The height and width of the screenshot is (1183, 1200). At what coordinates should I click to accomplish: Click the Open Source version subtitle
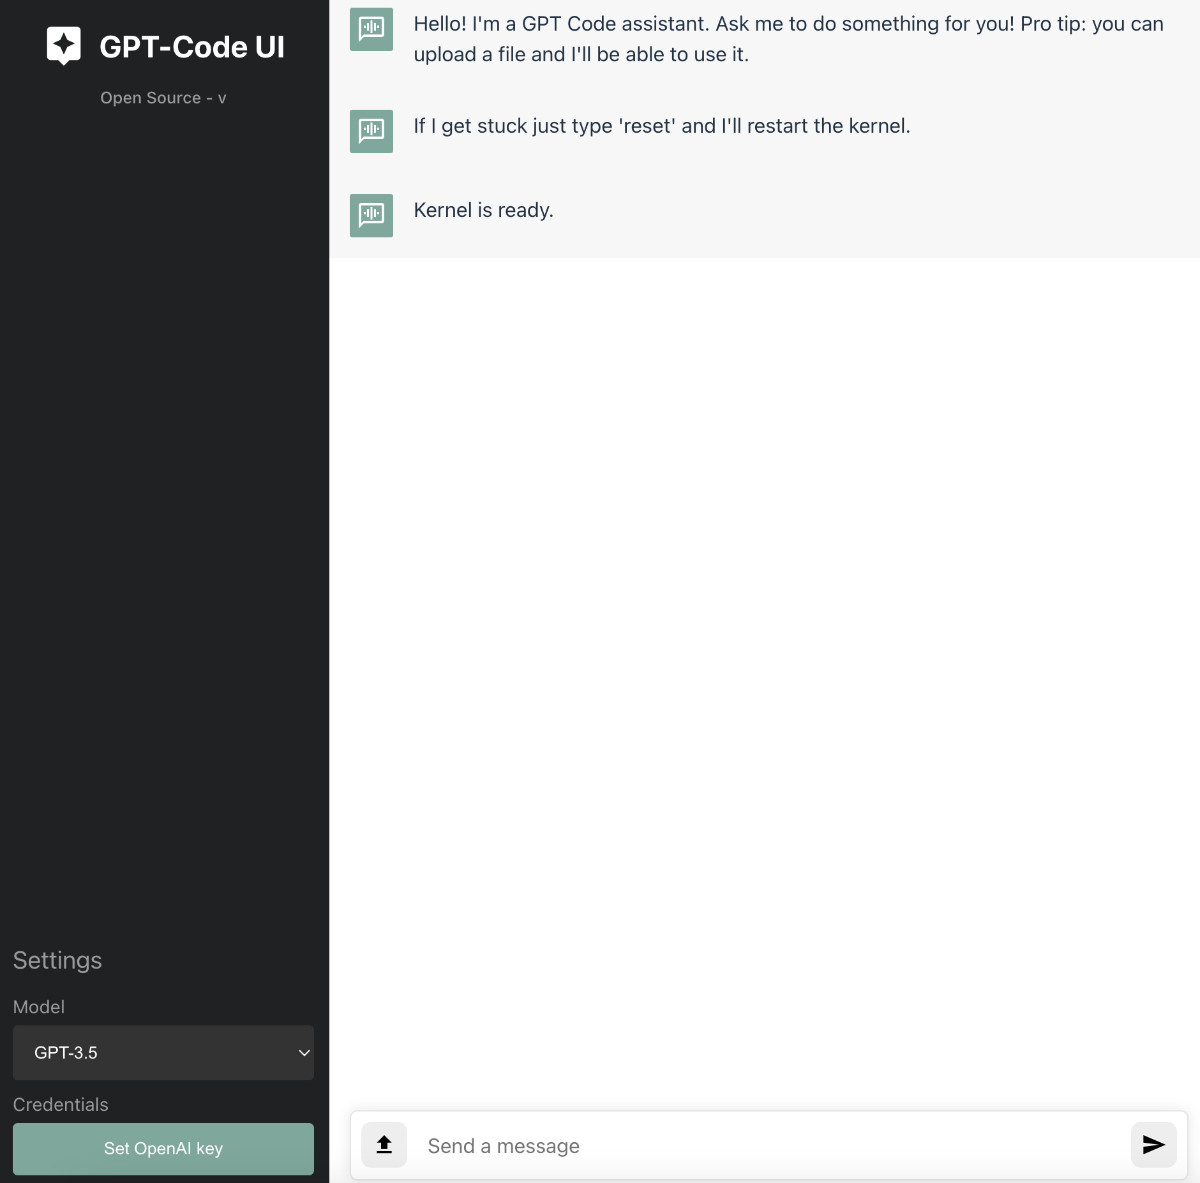163,98
